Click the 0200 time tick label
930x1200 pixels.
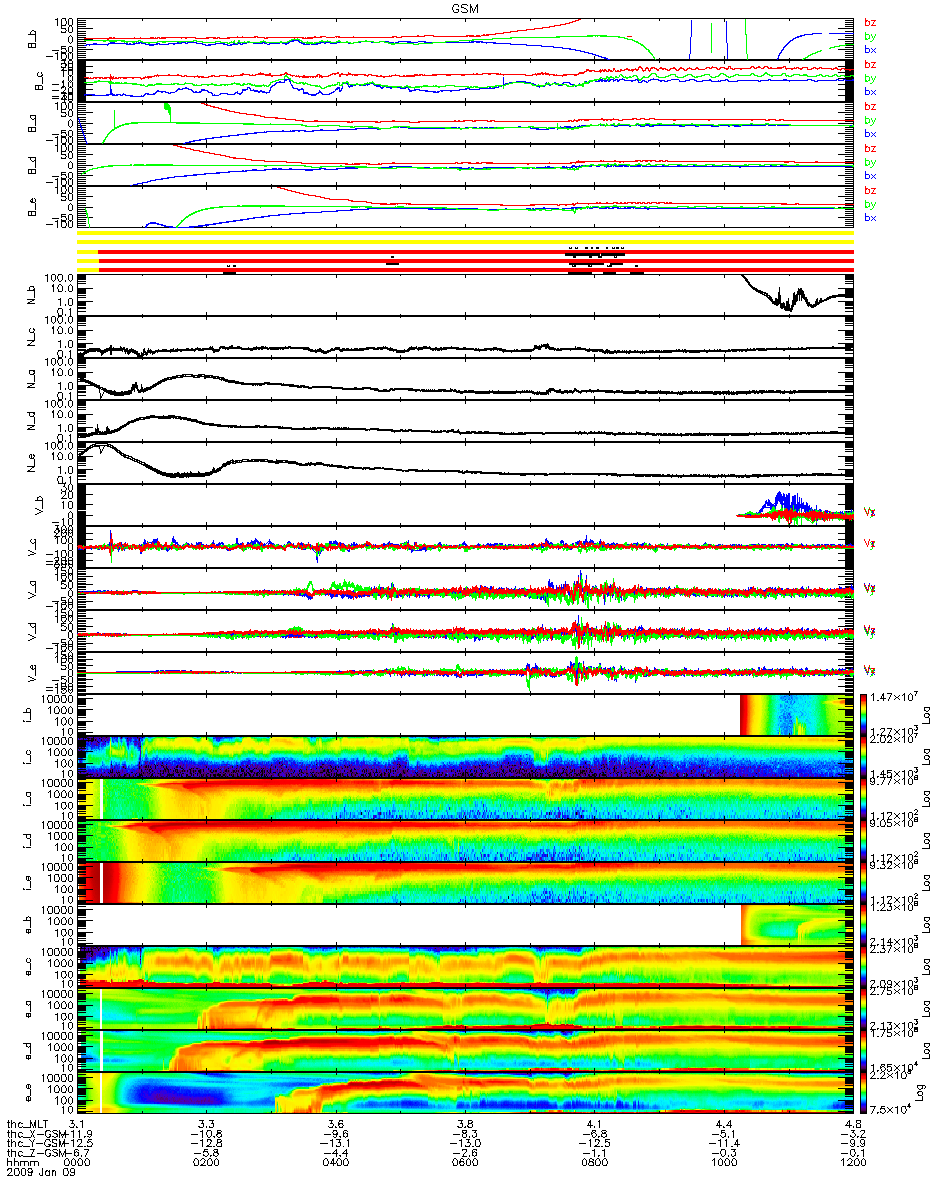(x=206, y=1161)
